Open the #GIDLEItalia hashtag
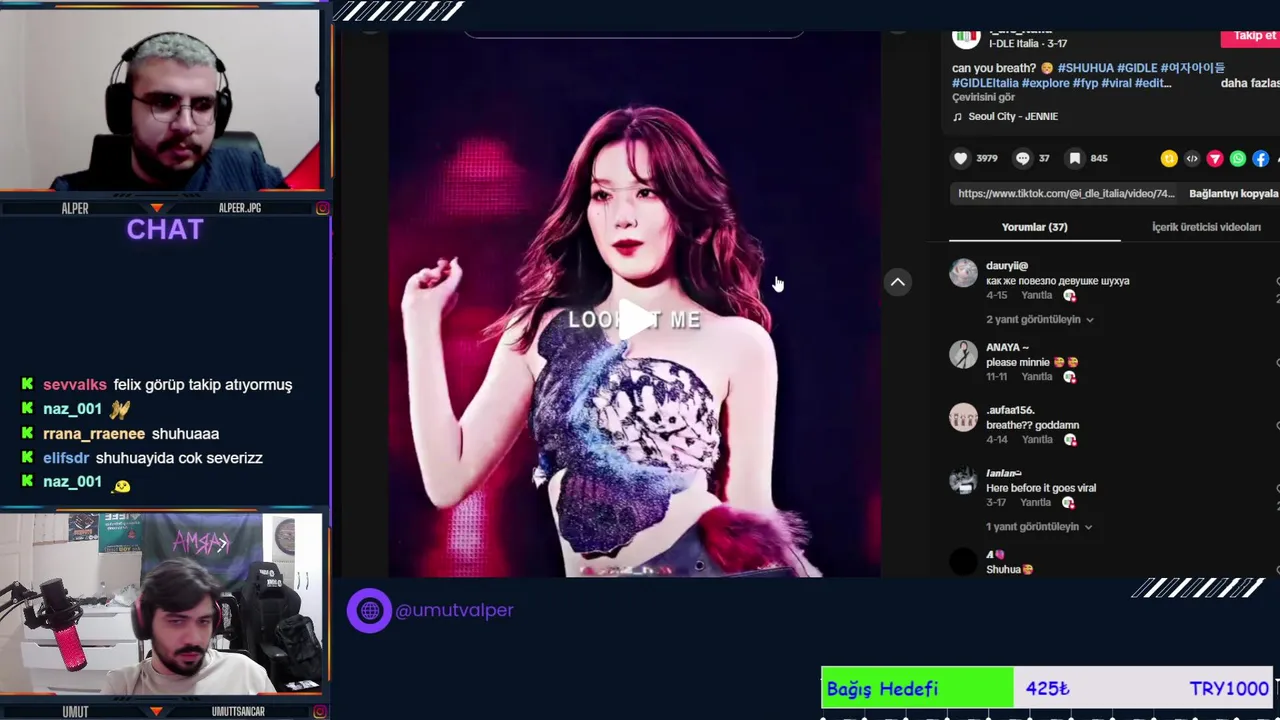This screenshot has height=720, width=1280. point(985,83)
